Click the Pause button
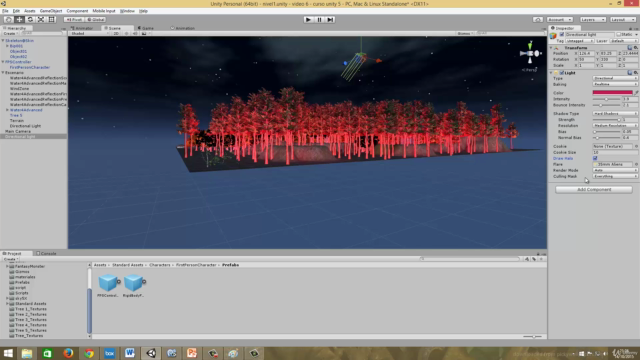The image size is (640, 360). [x=319, y=20]
